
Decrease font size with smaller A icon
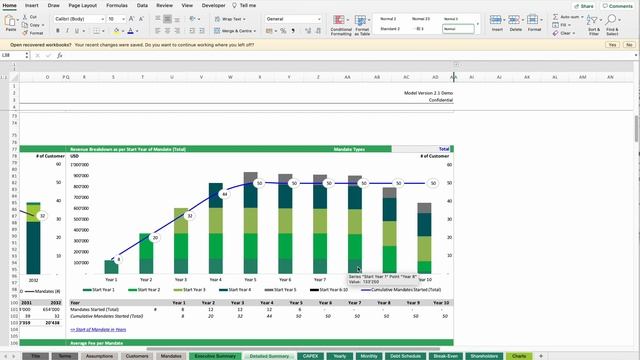(141, 19)
